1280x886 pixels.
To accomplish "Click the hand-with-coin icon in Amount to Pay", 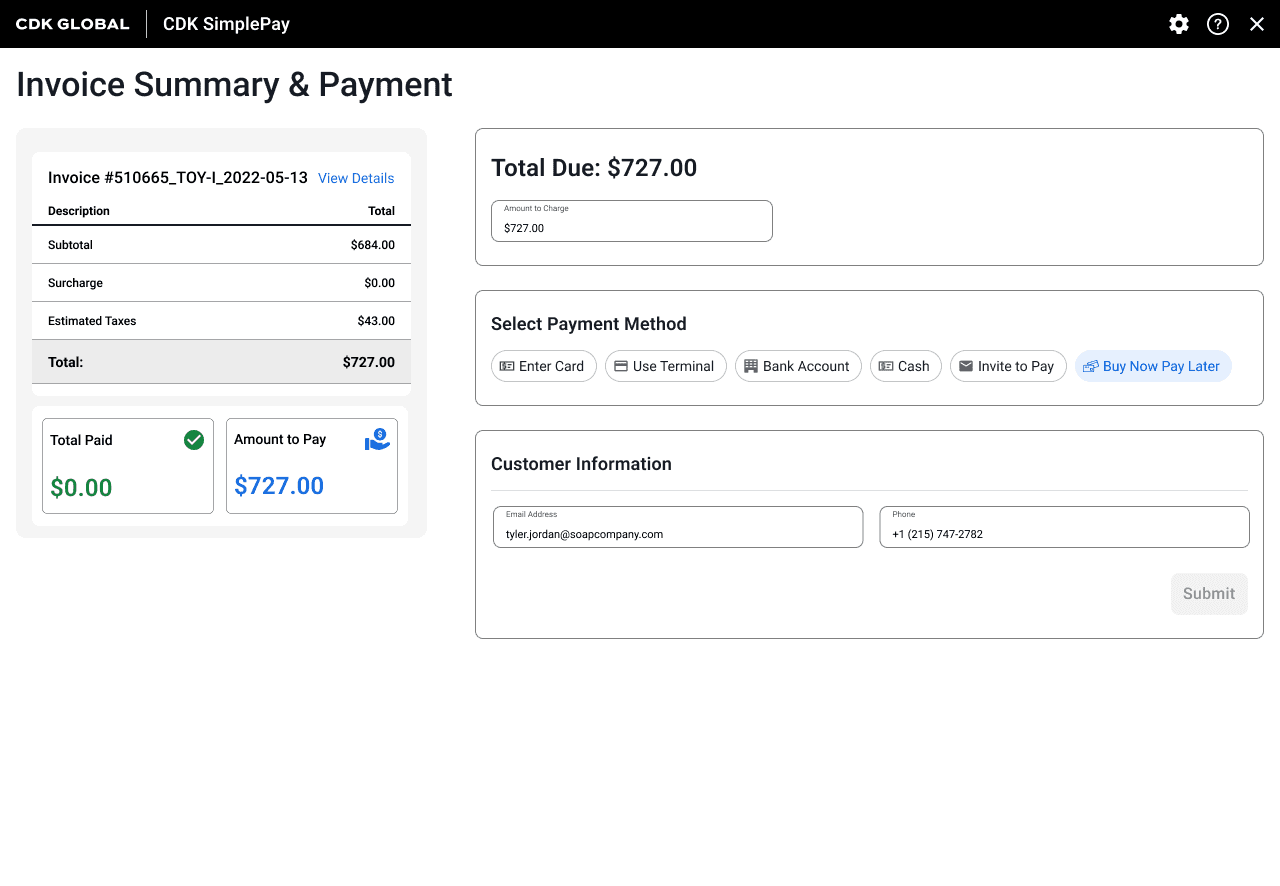I will point(377,440).
